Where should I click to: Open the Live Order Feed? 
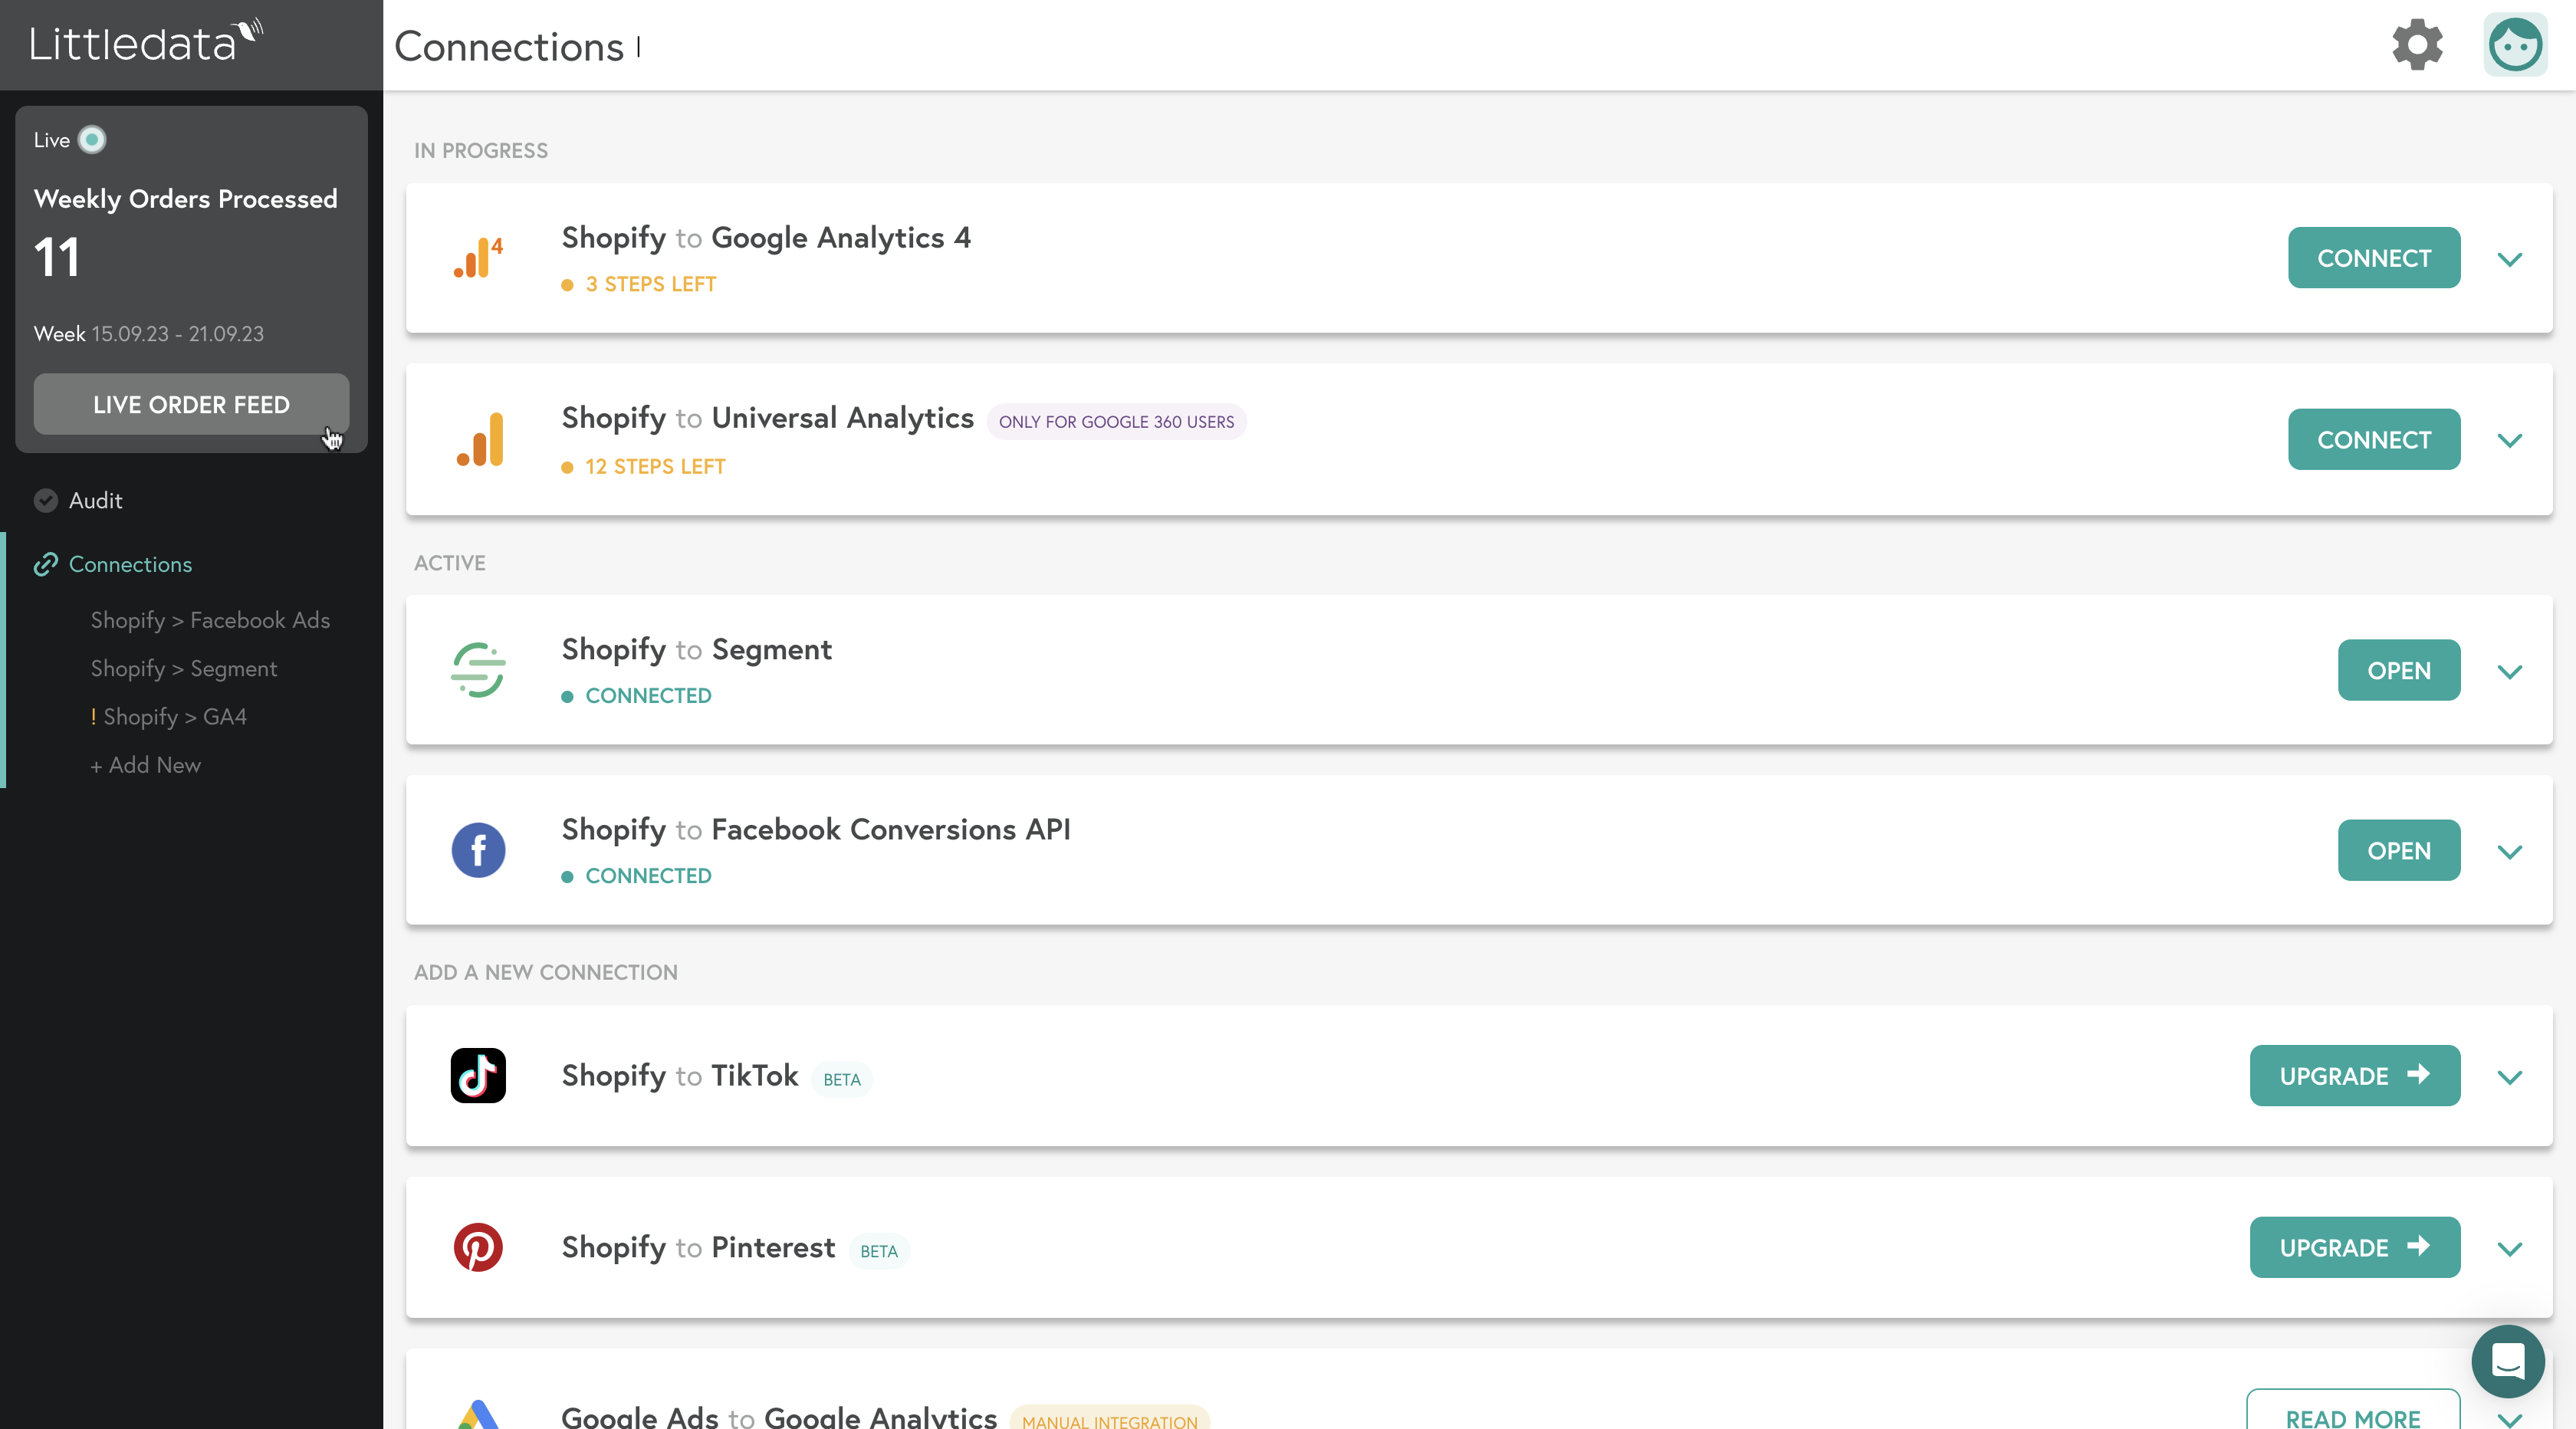[x=191, y=404]
